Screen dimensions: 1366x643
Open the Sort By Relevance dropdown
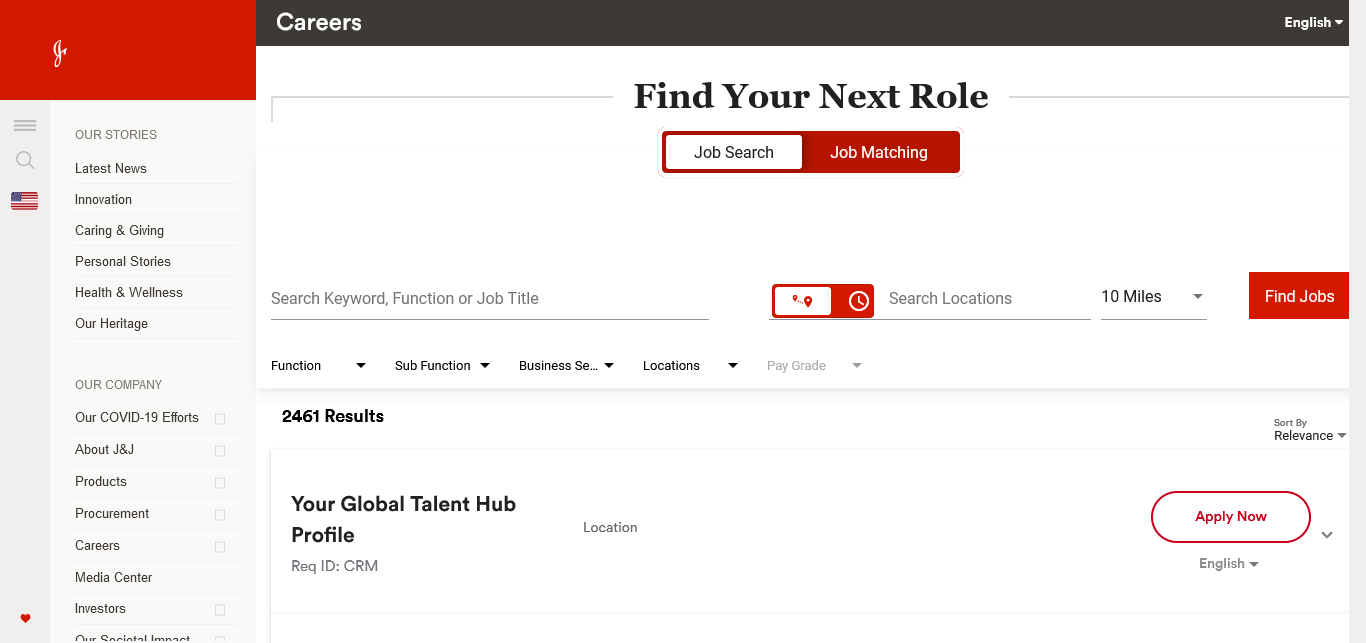(x=1309, y=435)
